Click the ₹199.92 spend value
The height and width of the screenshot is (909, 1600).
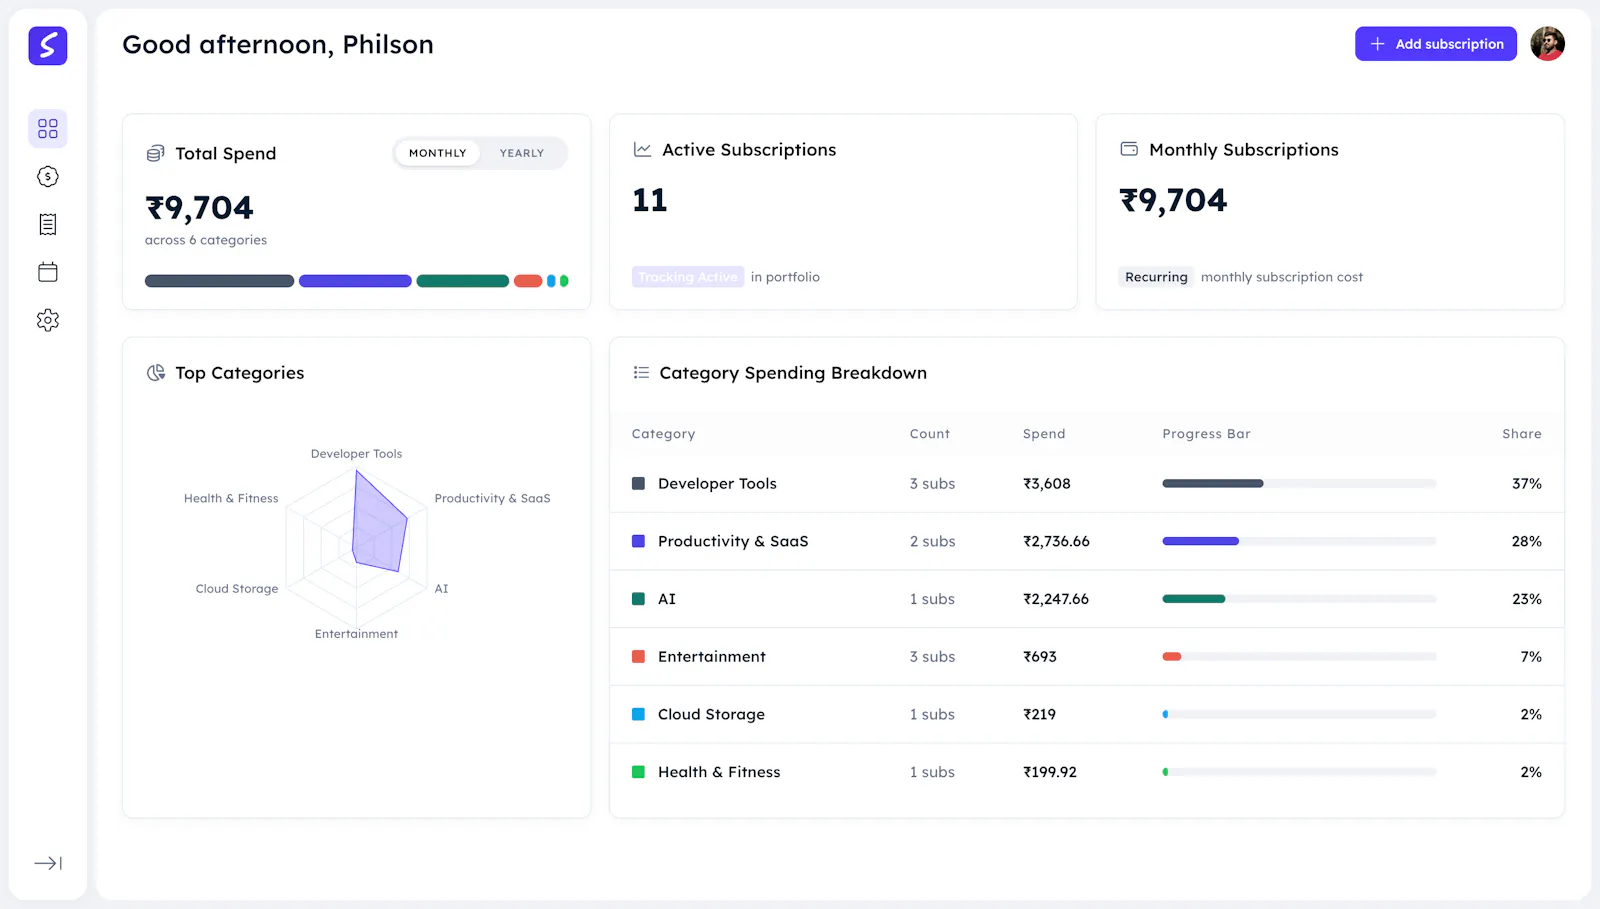pyautogui.click(x=1050, y=772)
